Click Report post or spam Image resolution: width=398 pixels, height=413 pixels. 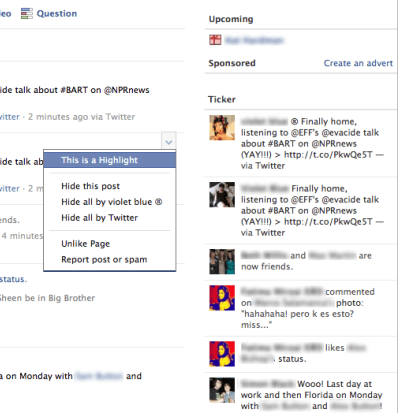pyautogui.click(x=104, y=259)
